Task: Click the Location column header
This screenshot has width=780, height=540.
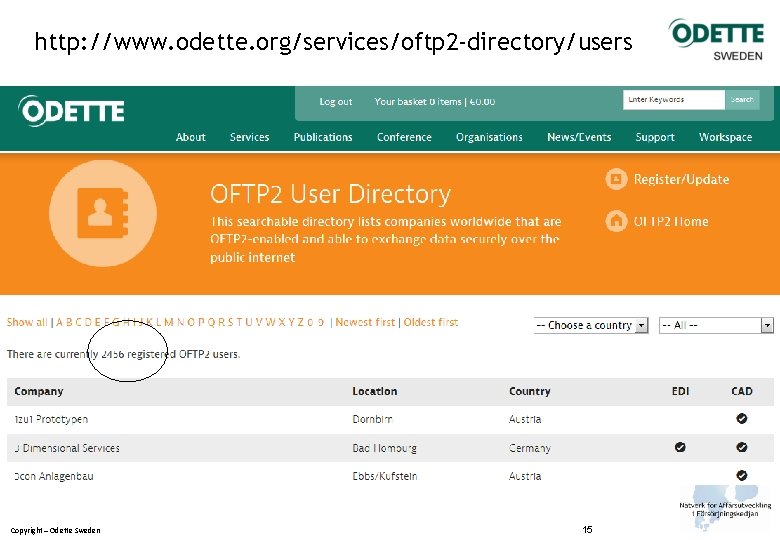Action: [x=375, y=391]
